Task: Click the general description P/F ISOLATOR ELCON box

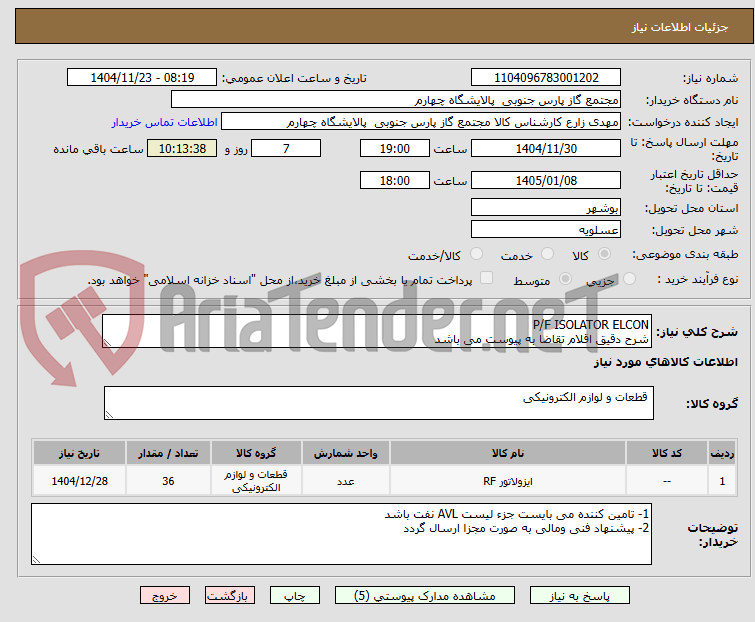Action: pyautogui.click(x=377, y=331)
